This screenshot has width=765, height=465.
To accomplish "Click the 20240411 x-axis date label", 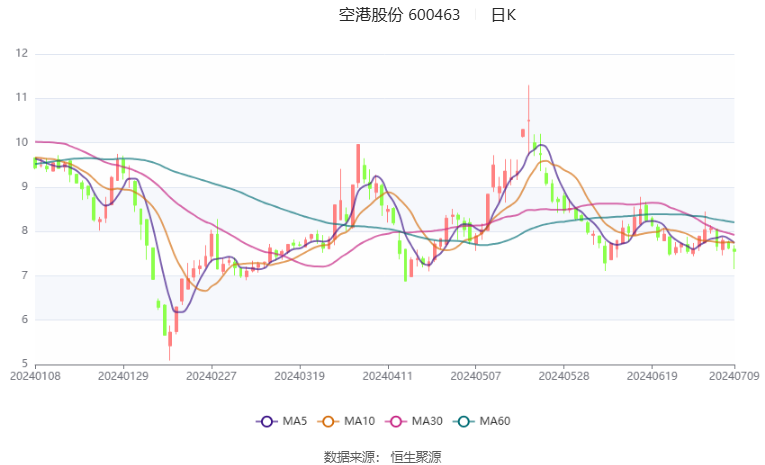I will point(388,376).
